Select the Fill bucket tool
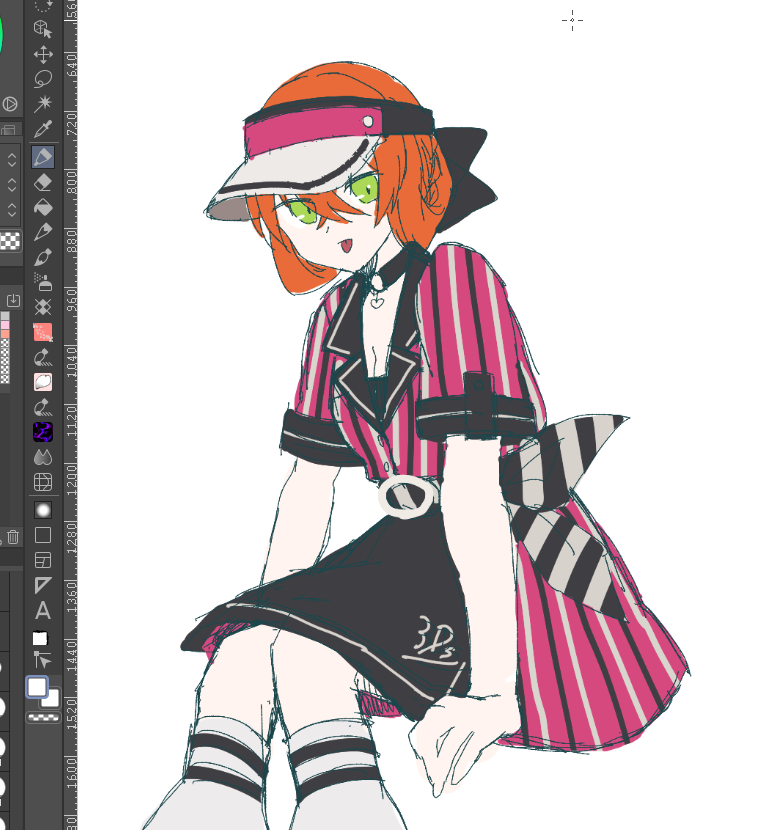This screenshot has height=830, width=775. pos(43,207)
